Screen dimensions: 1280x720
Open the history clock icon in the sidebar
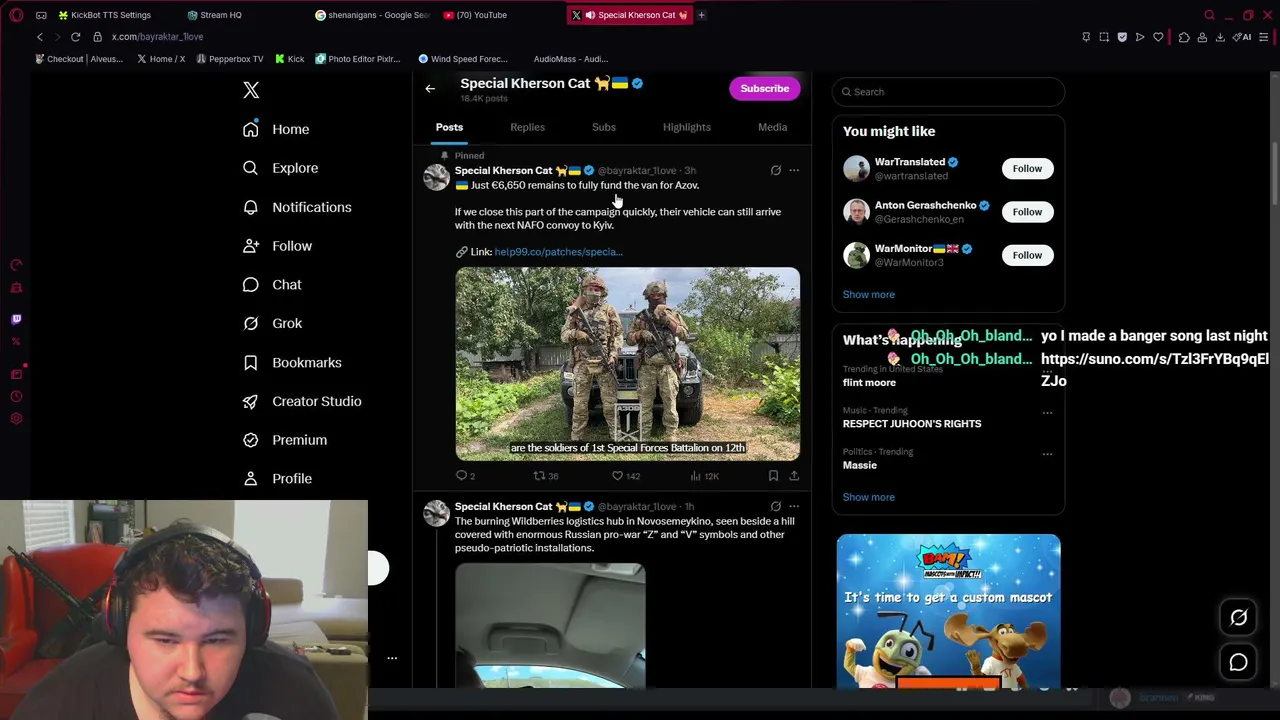[16, 396]
